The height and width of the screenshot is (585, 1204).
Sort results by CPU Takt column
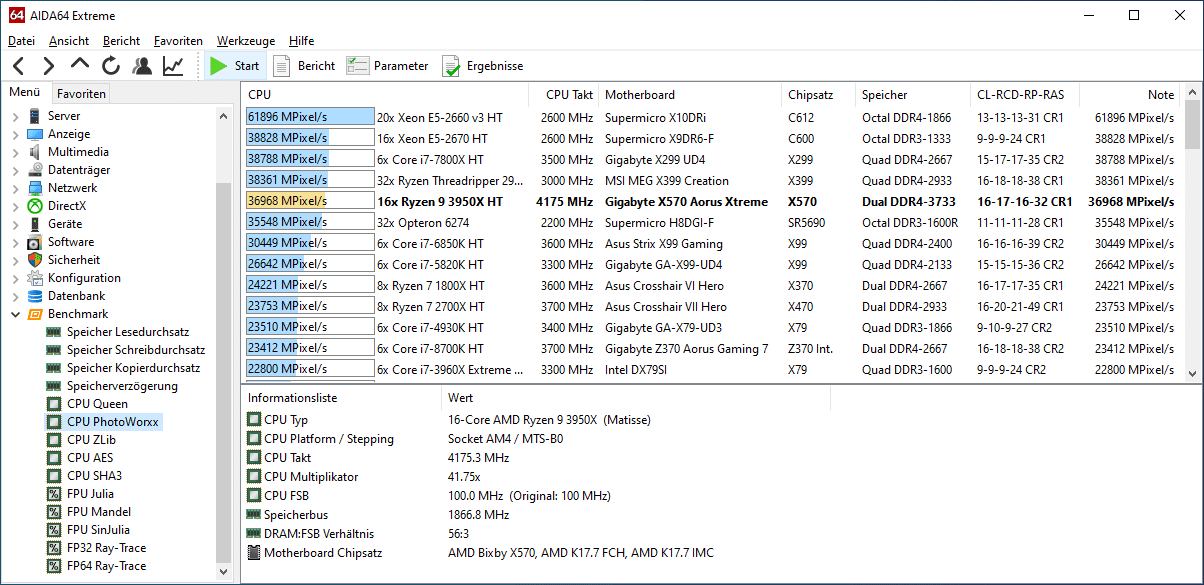click(x=564, y=95)
